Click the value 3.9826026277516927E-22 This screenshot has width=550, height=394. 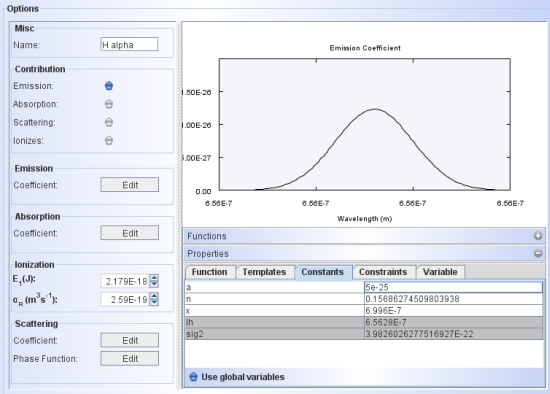pos(453,334)
